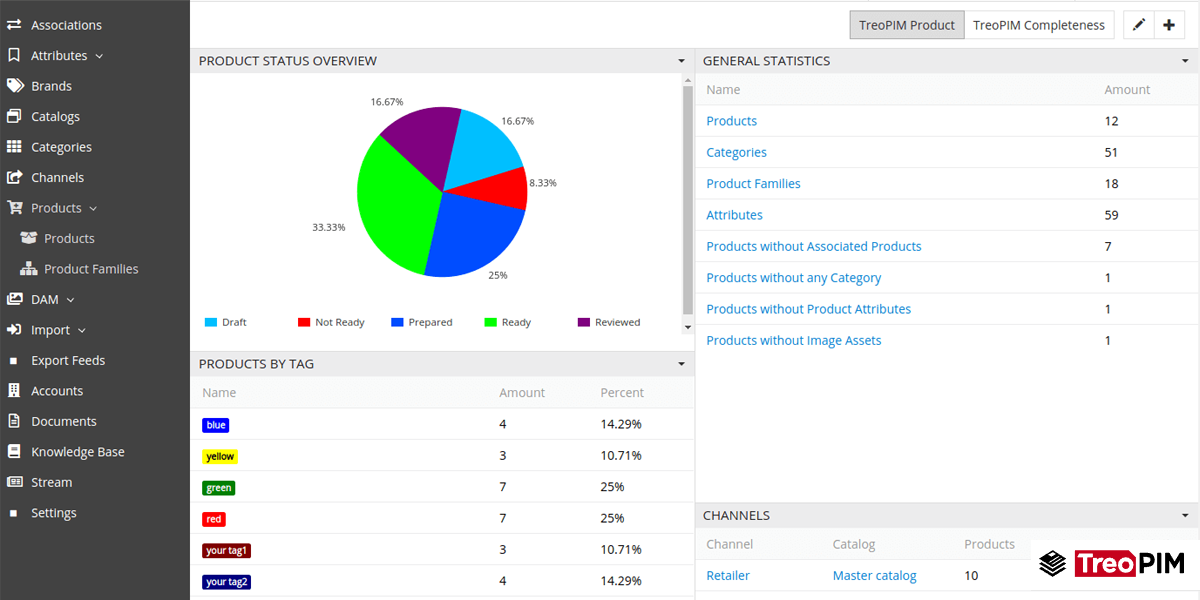
Task: Click the Brands sidebar icon
Action: click(14, 85)
